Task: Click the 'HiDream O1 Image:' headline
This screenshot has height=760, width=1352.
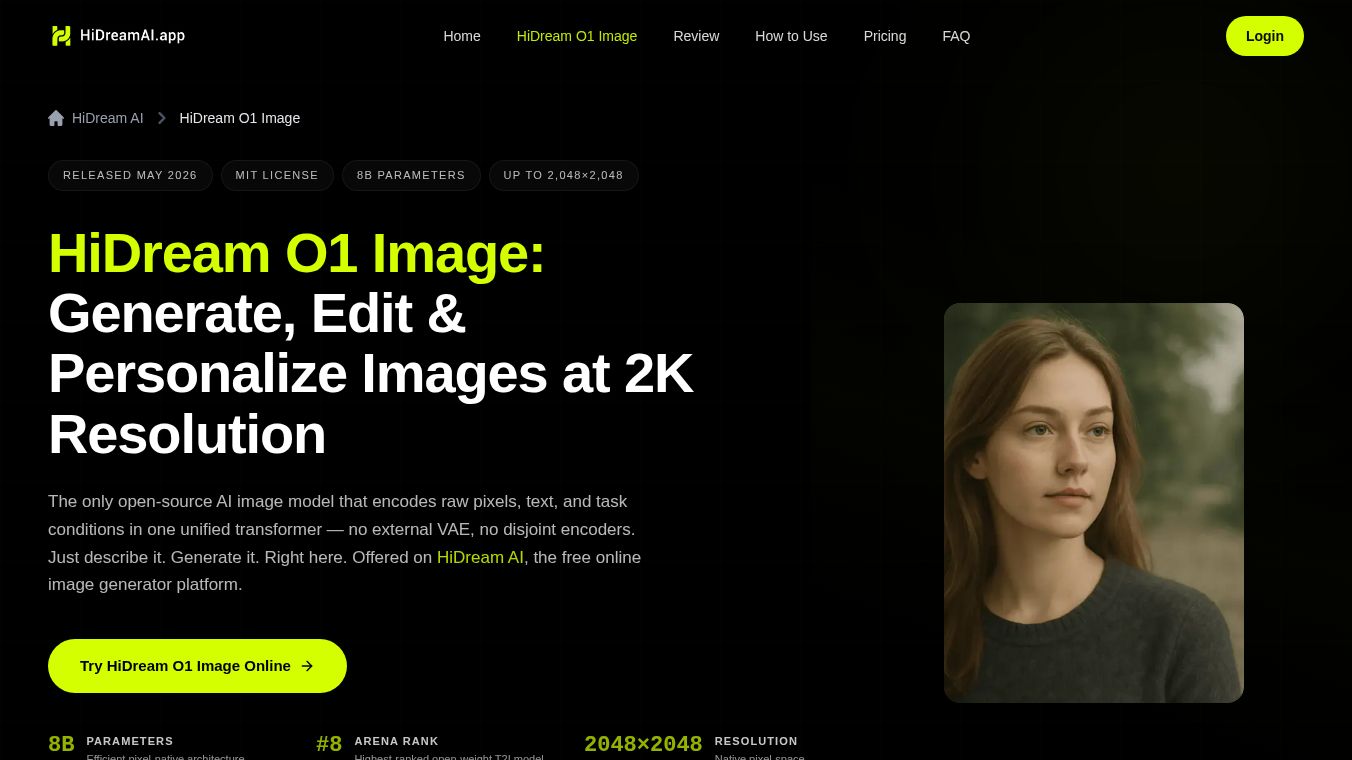Action: click(x=296, y=254)
